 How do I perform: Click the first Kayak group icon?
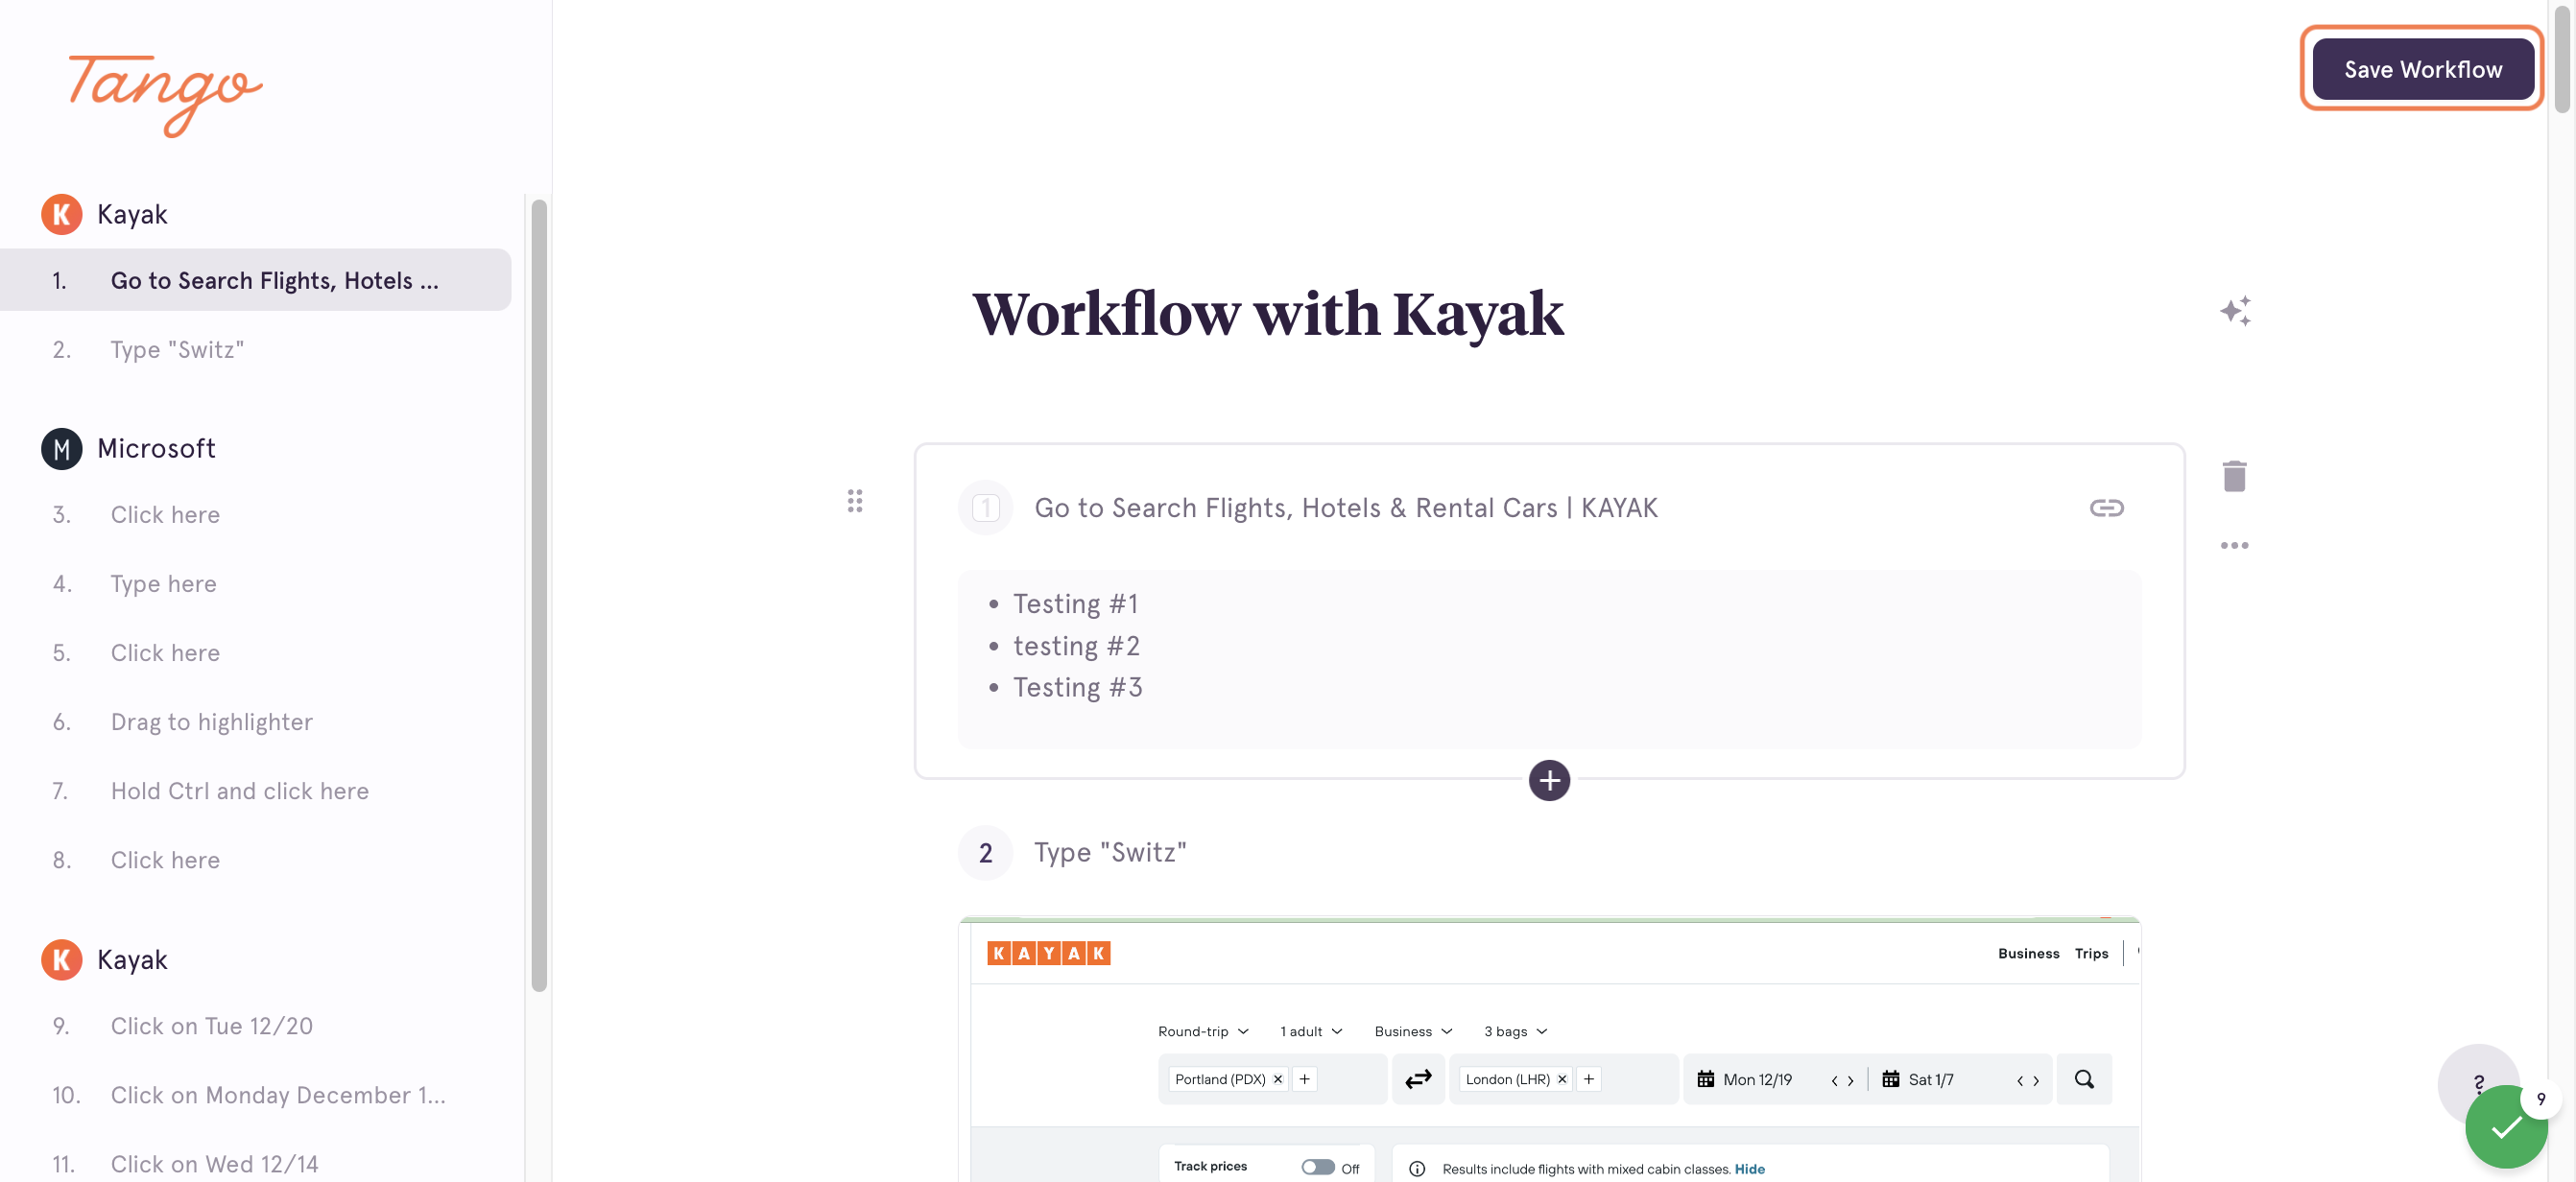pyautogui.click(x=61, y=214)
